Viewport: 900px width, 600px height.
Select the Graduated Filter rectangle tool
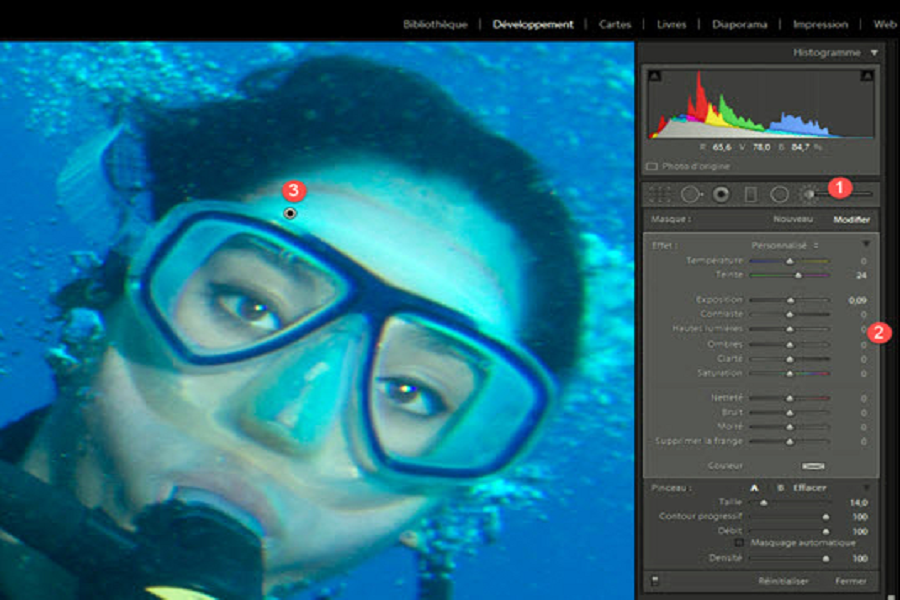click(x=750, y=194)
